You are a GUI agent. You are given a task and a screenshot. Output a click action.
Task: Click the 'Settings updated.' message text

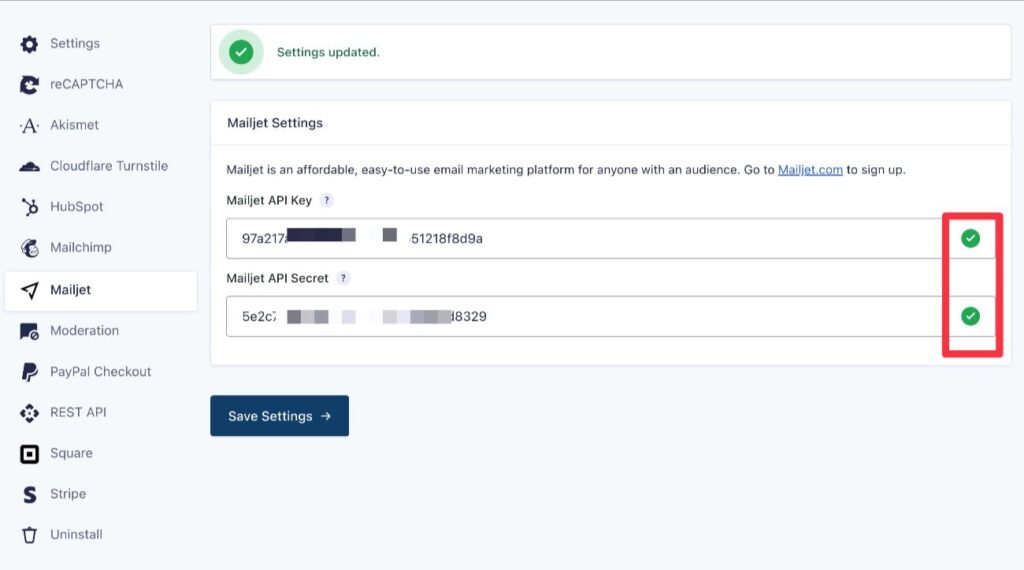pos(328,52)
